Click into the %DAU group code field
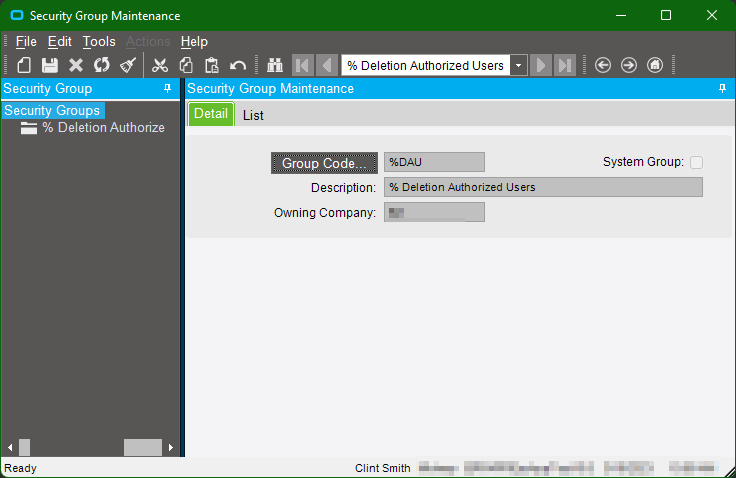 (x=434, y=162)
